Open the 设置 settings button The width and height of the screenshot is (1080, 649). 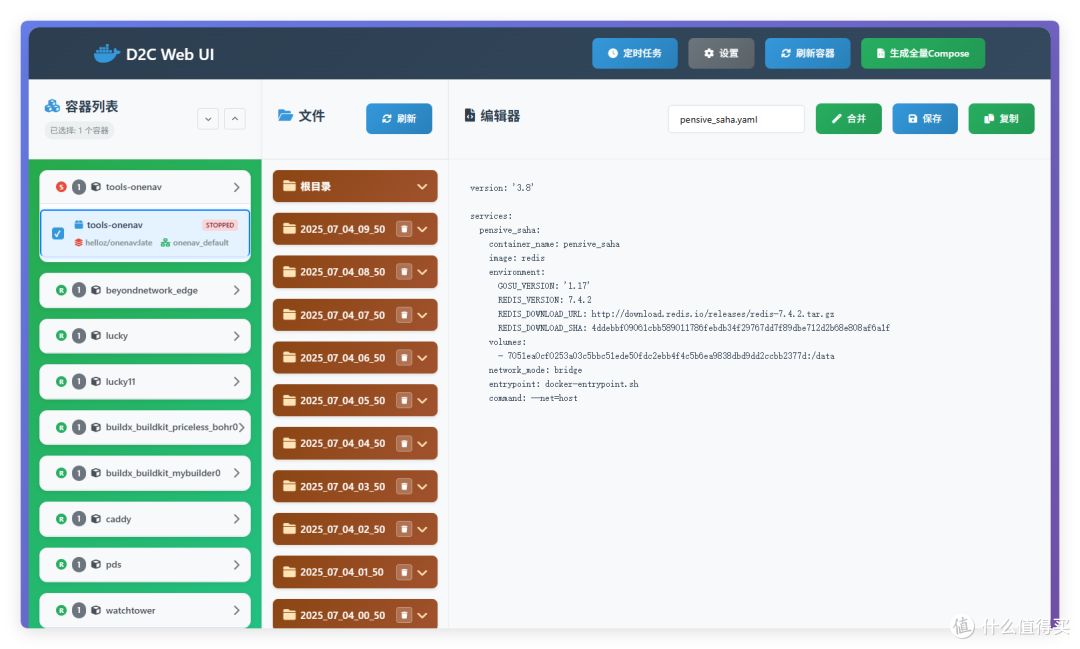721,53
